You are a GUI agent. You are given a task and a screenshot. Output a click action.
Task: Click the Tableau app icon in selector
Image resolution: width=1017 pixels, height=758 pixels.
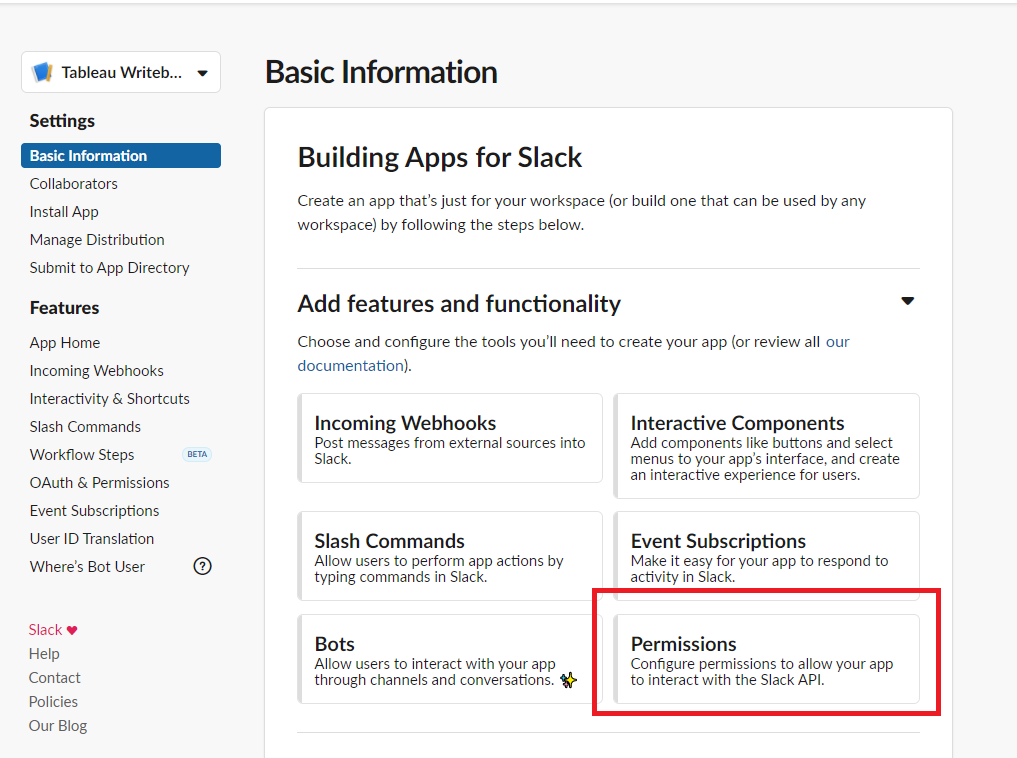(x=43, y=72)
